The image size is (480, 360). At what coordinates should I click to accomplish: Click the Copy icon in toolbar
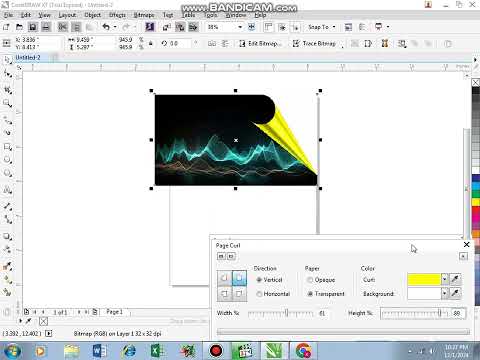[76, 27]
